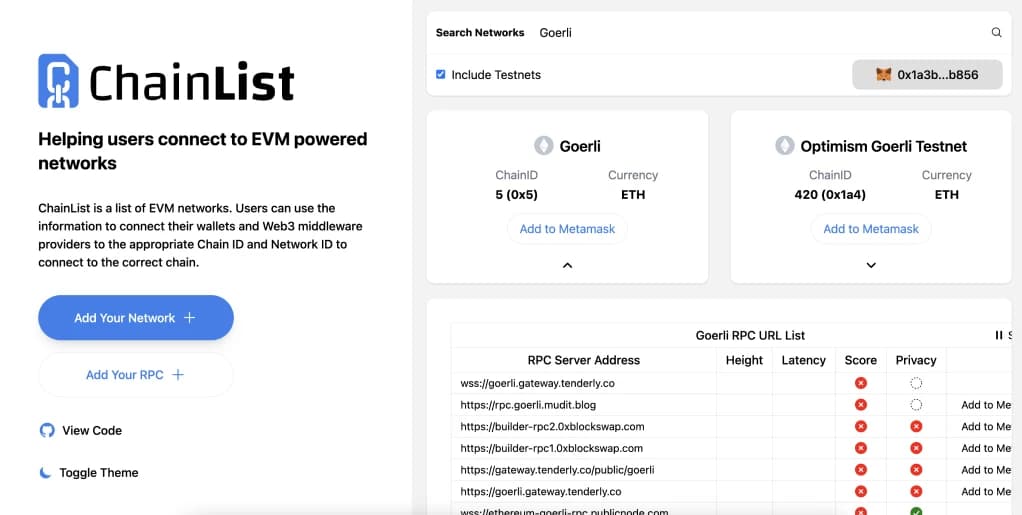Pause the Goerli RPC list refresh
The image size is (1022, 515).
(x=998, y=335)
